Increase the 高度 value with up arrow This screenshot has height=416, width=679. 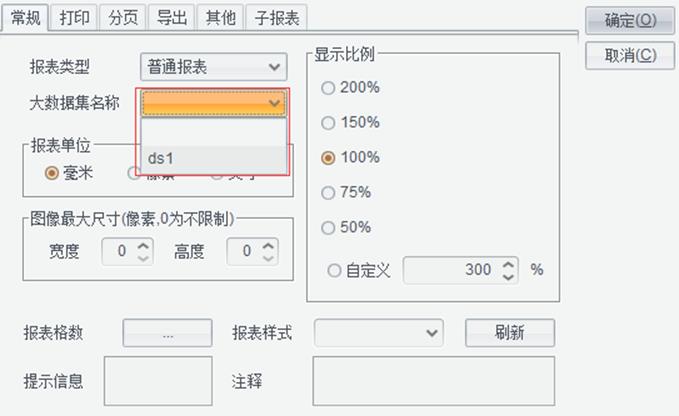268,246
